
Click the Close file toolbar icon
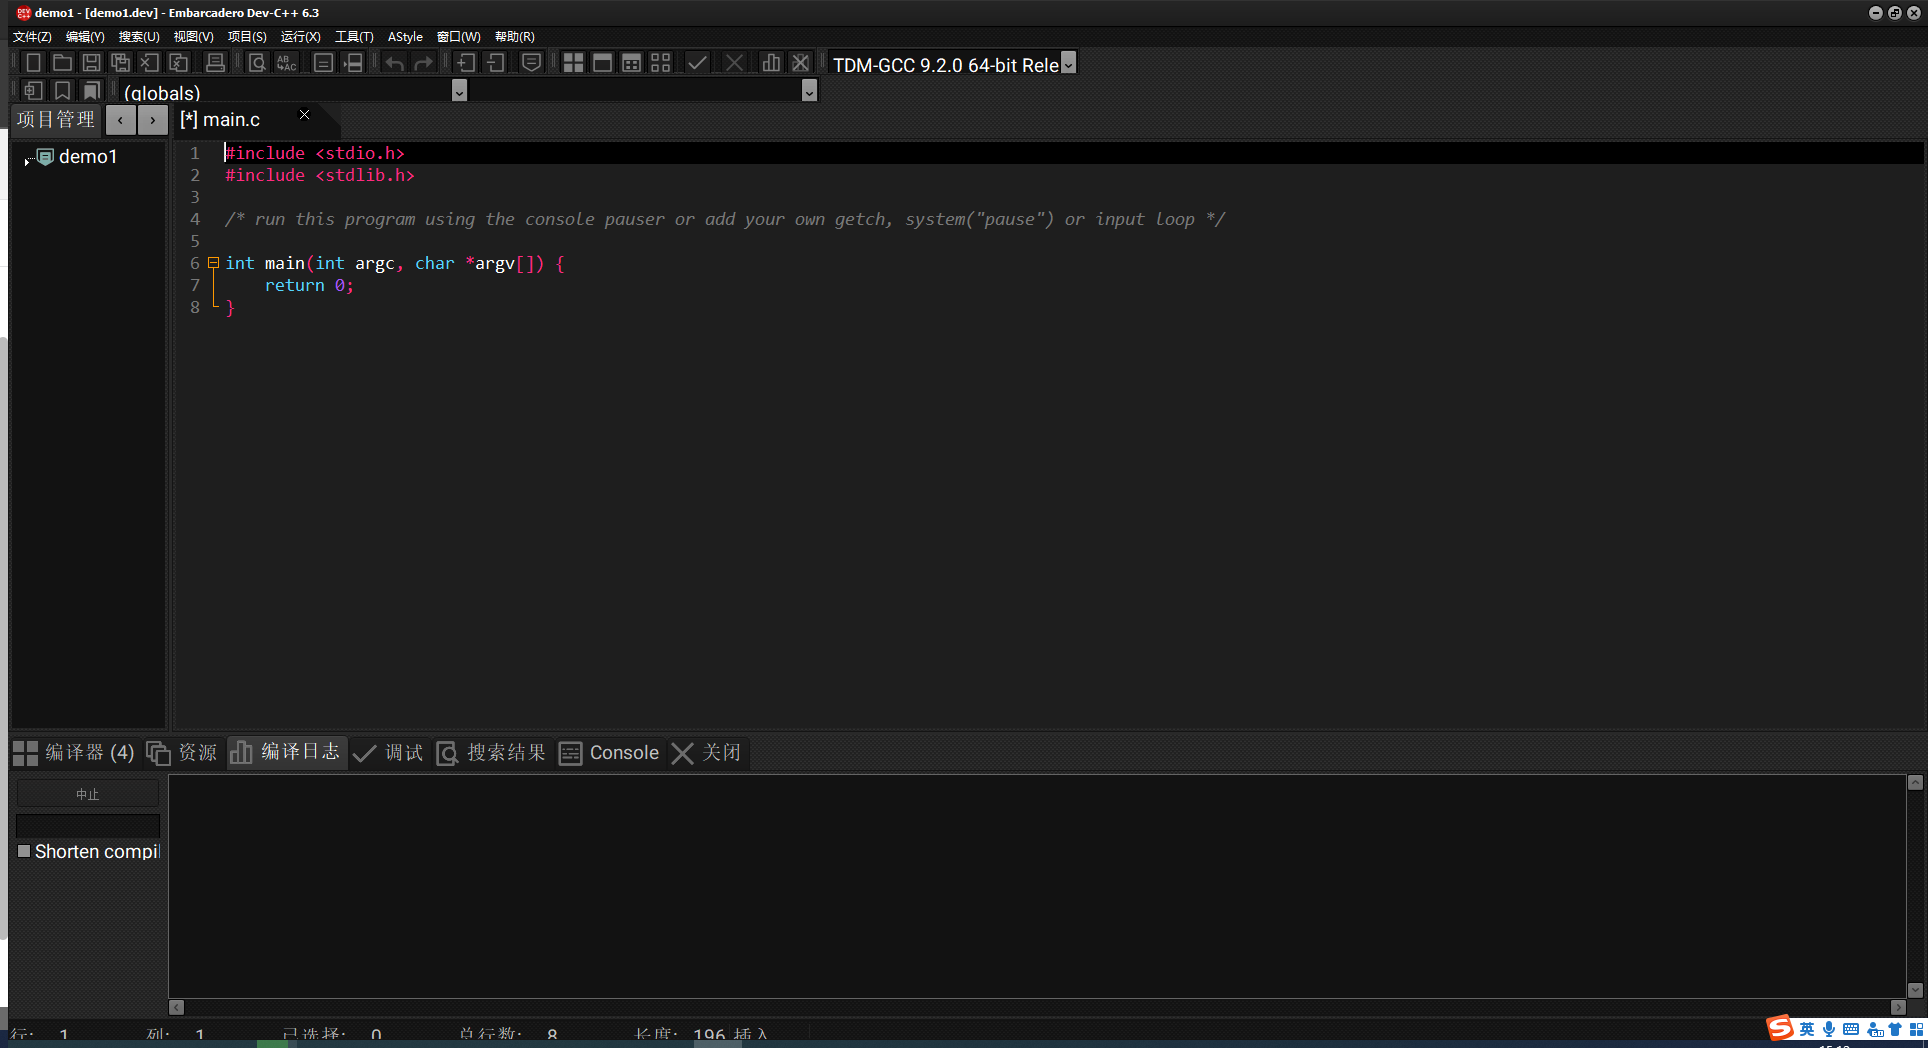point(150,63)
